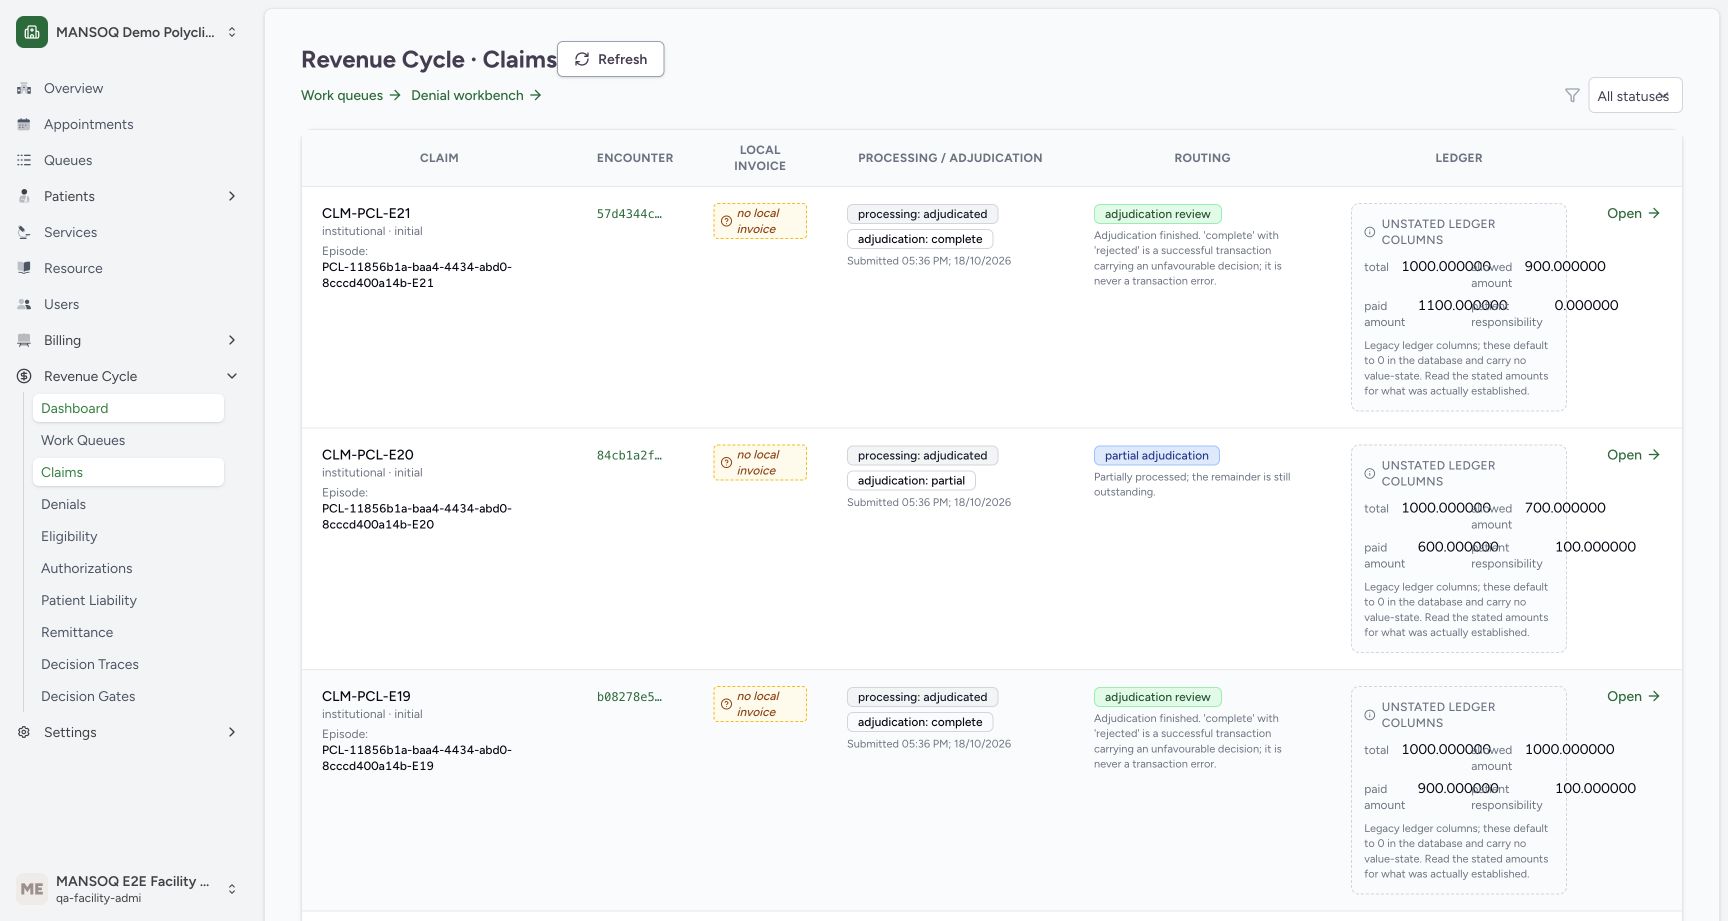
Task: Click info icon in CLM-PCL-E19 ledger
Action: click(x=1370, y=715)
